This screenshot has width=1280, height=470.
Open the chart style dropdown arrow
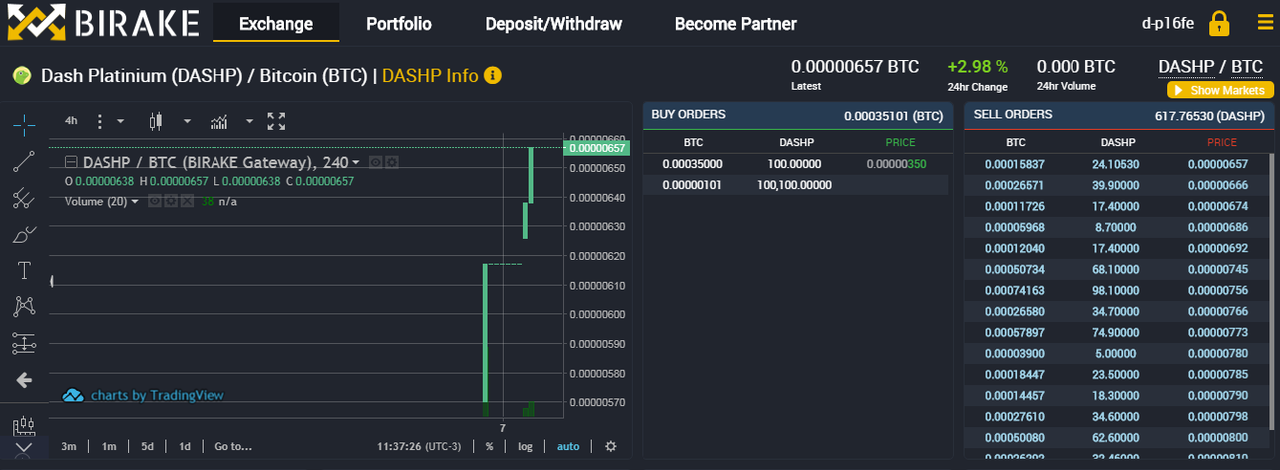tap(187, 122)
